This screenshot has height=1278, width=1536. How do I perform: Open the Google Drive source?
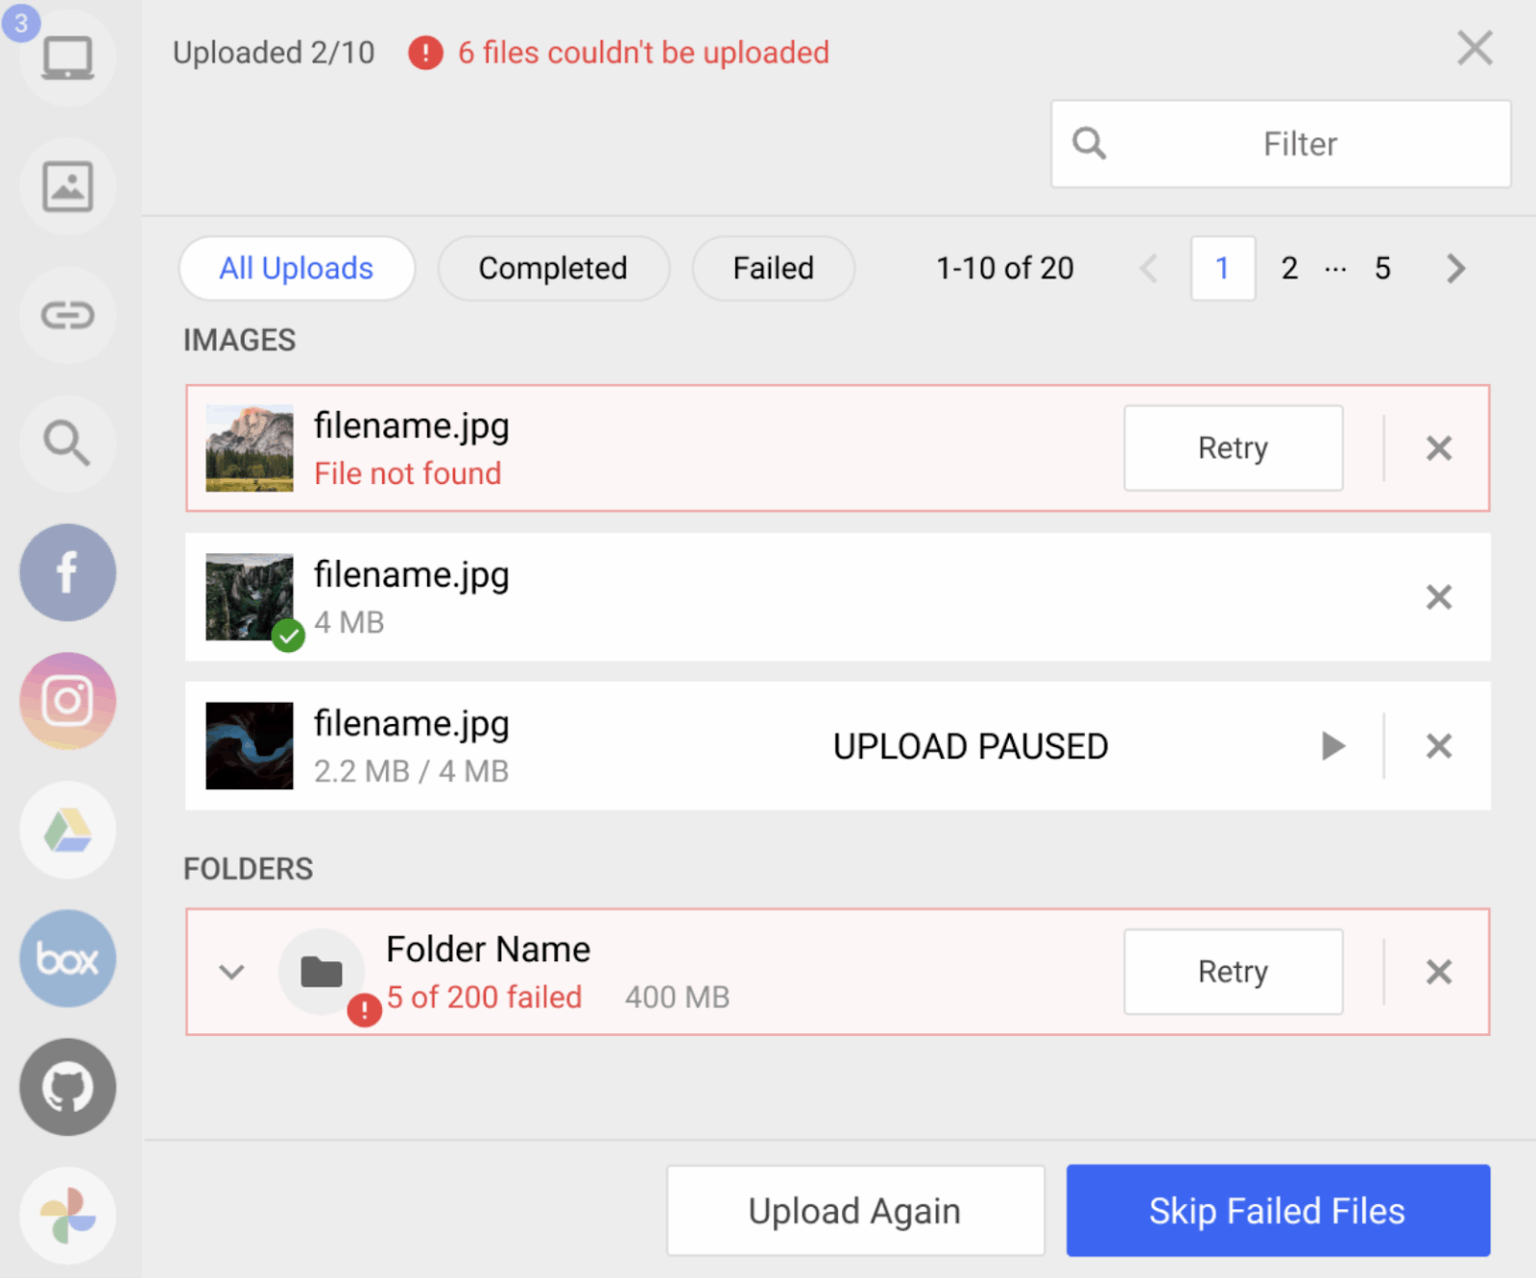pyautogui.click(x=67, y=830)
